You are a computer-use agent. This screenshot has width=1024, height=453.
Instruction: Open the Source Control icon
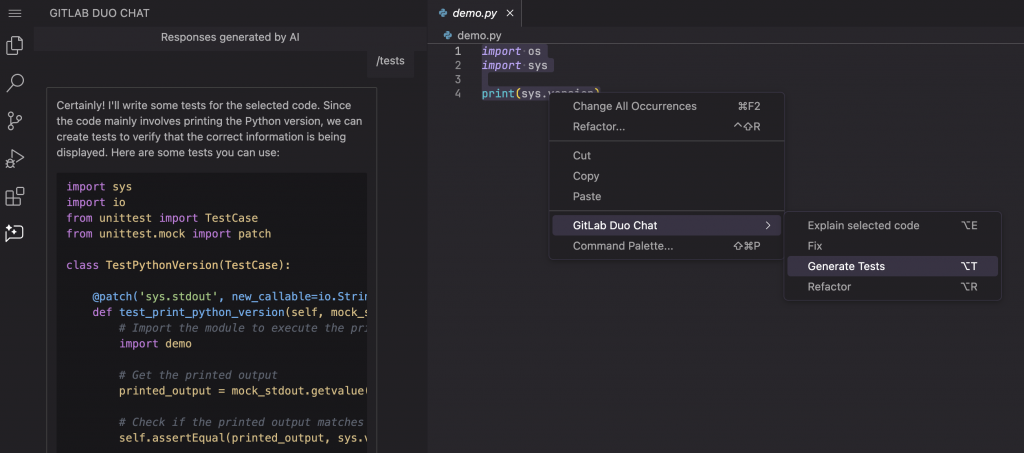[15, 121]
